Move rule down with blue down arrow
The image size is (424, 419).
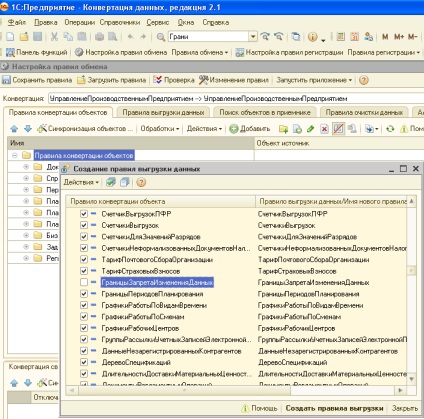click(28, 129)
